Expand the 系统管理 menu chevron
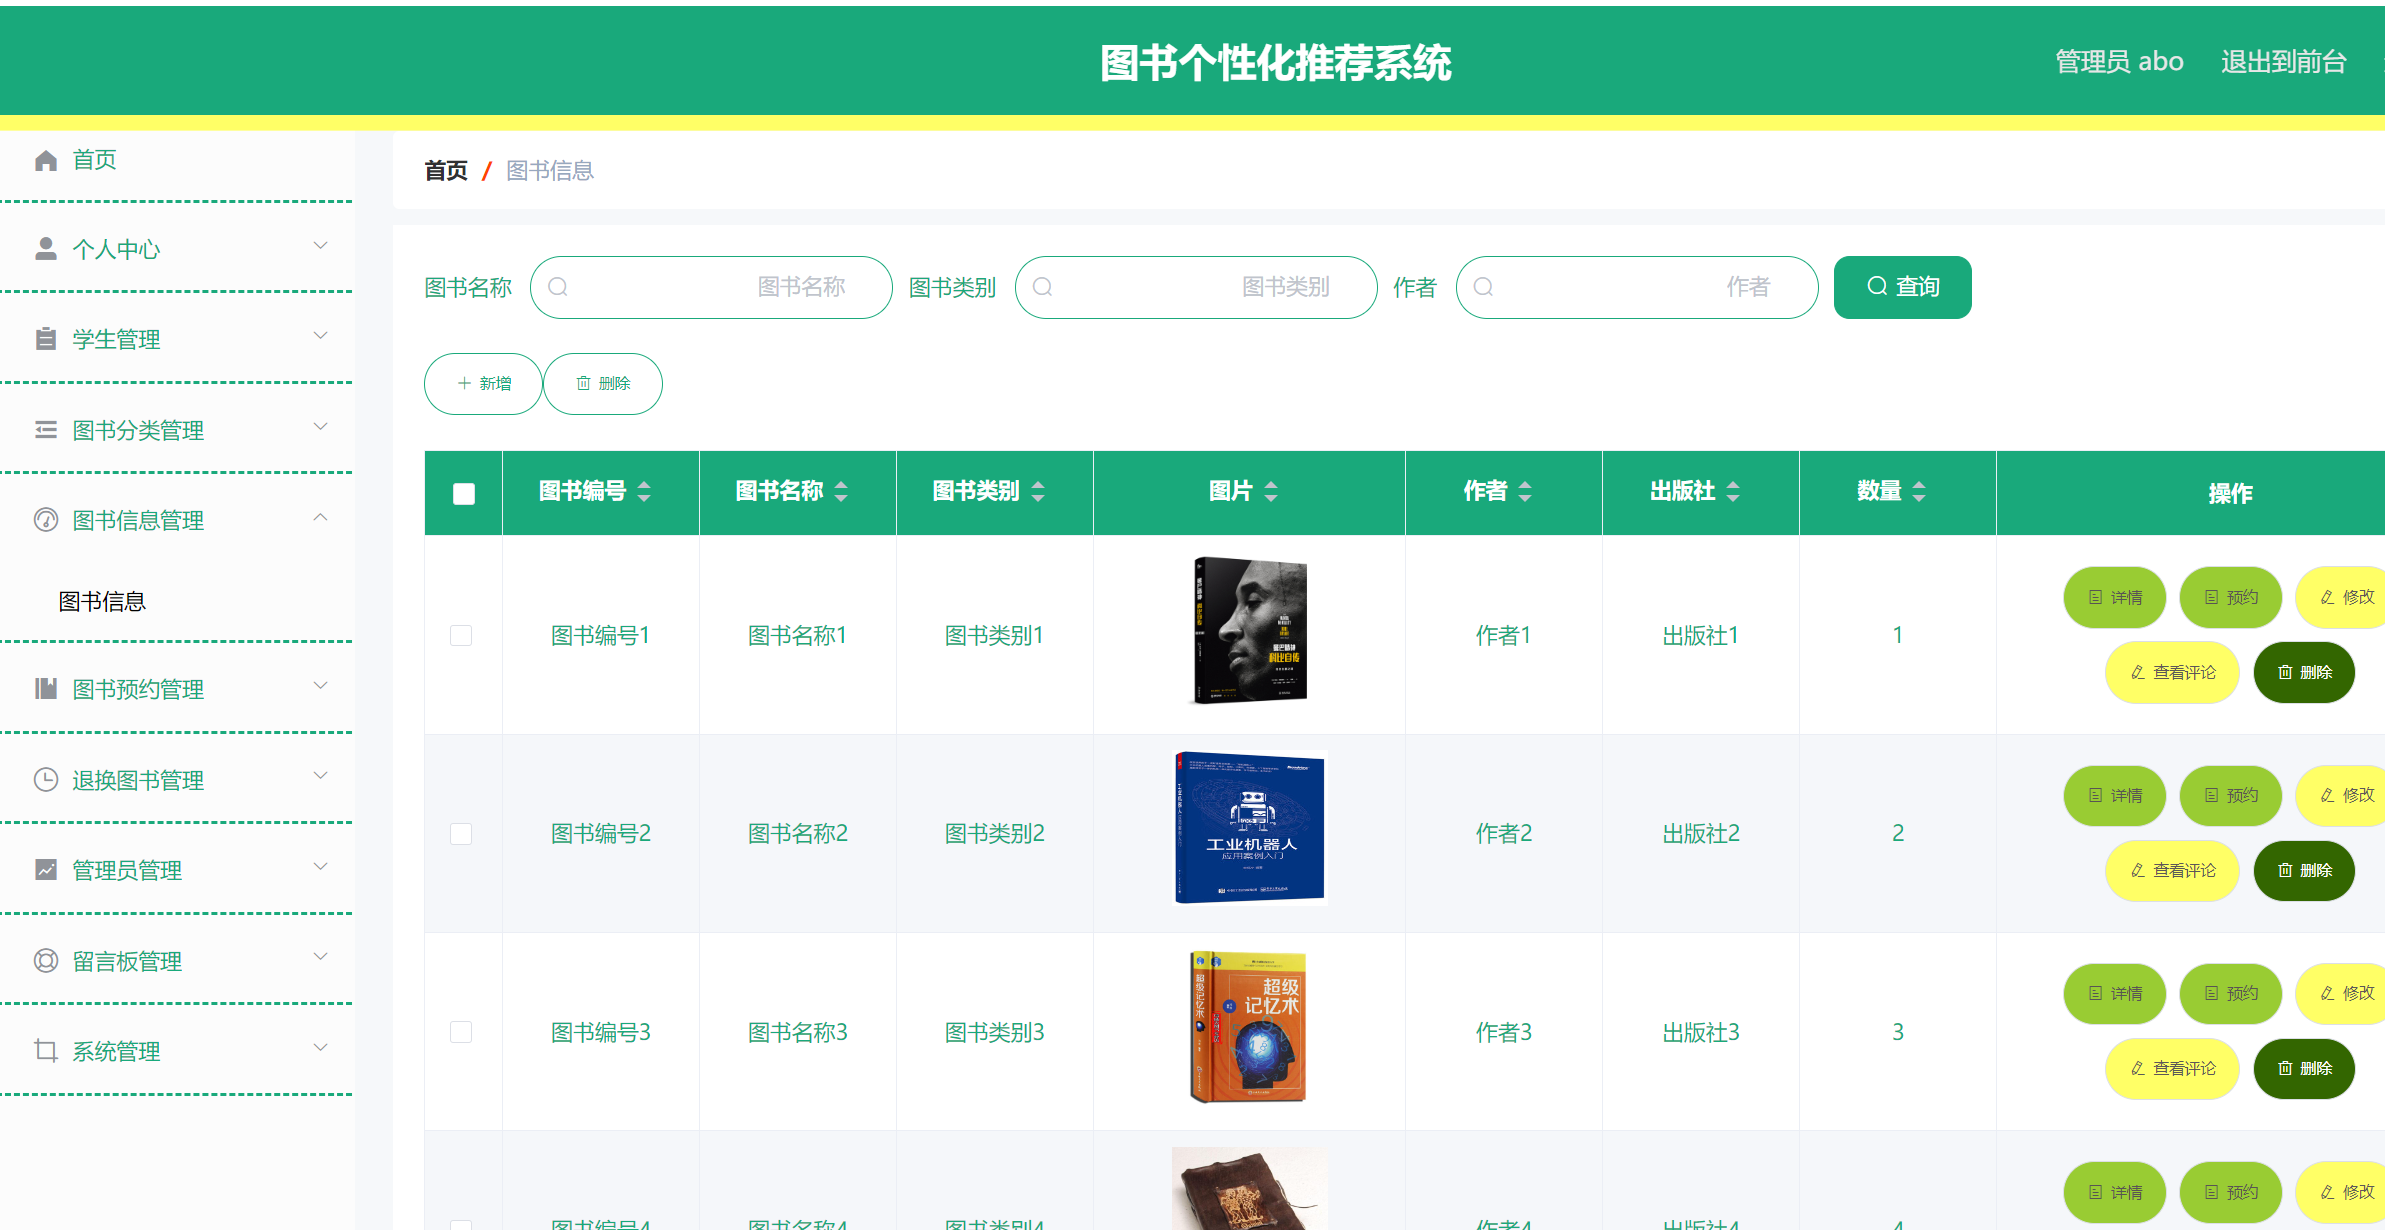Screen dimensions: 2385x1230 point(321,1048)
